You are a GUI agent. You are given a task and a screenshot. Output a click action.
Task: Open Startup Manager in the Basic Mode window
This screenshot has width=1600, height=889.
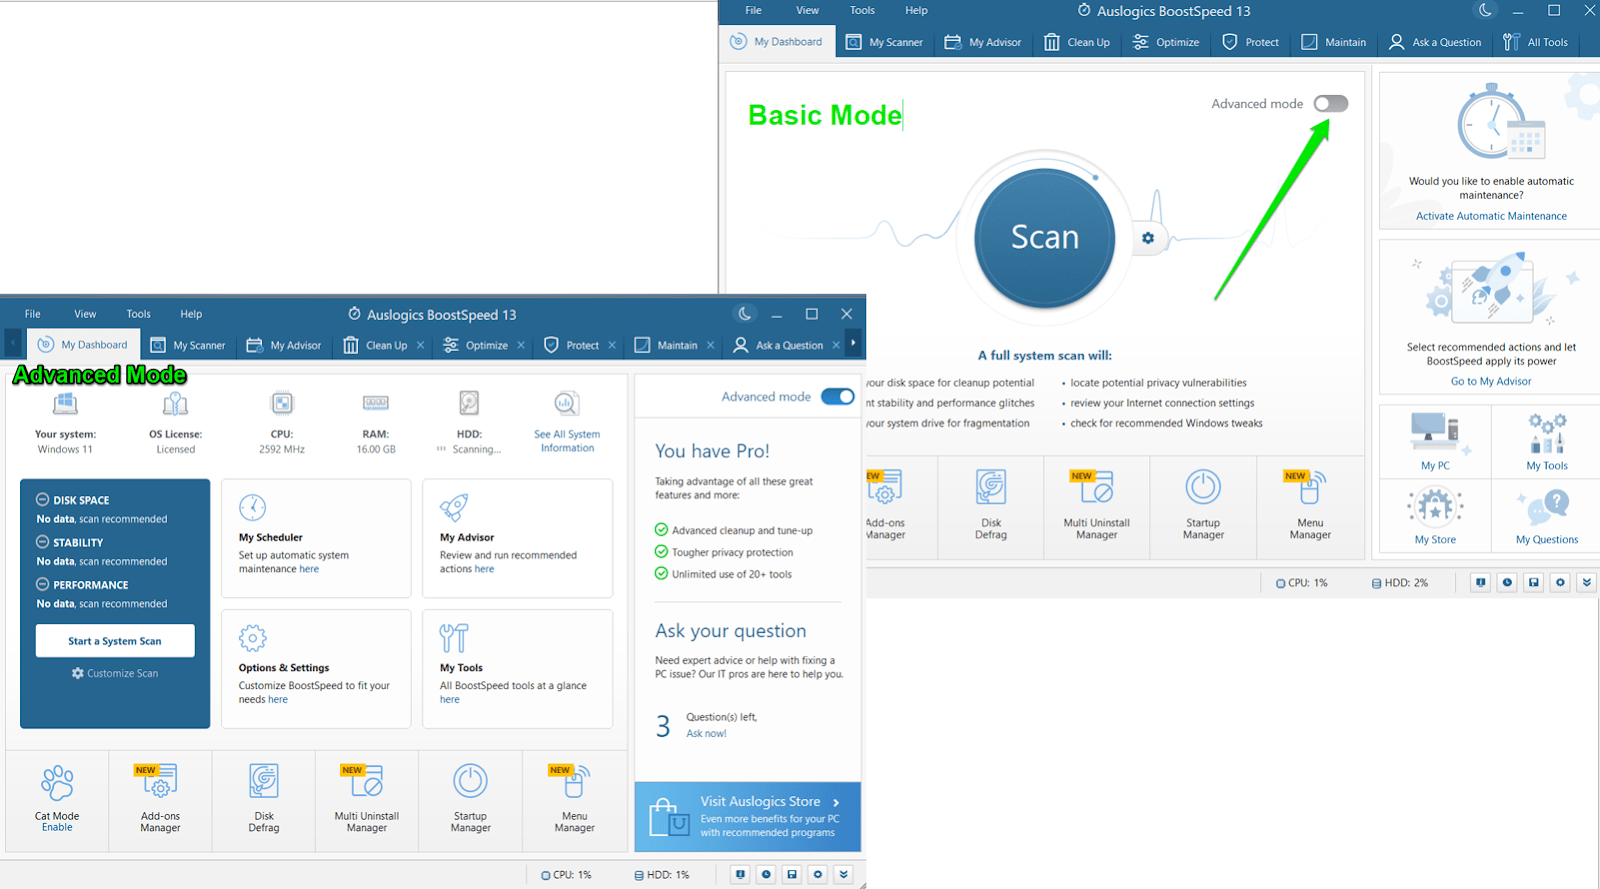point(1203,506)
